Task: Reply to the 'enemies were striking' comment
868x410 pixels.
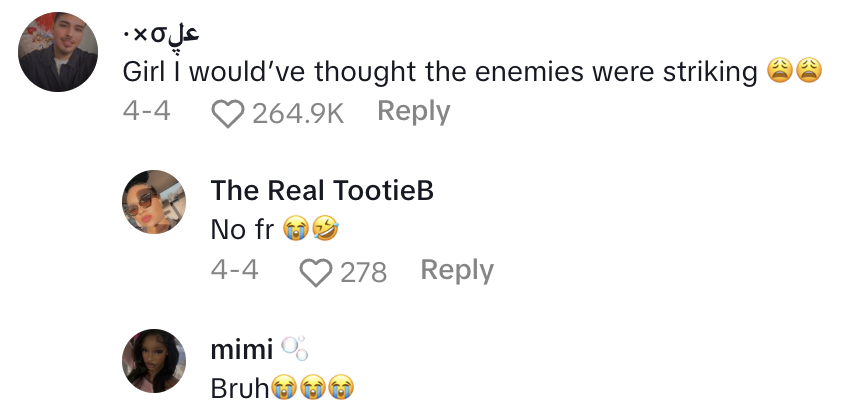Action: pyautogui.click(x=413, y=112)
